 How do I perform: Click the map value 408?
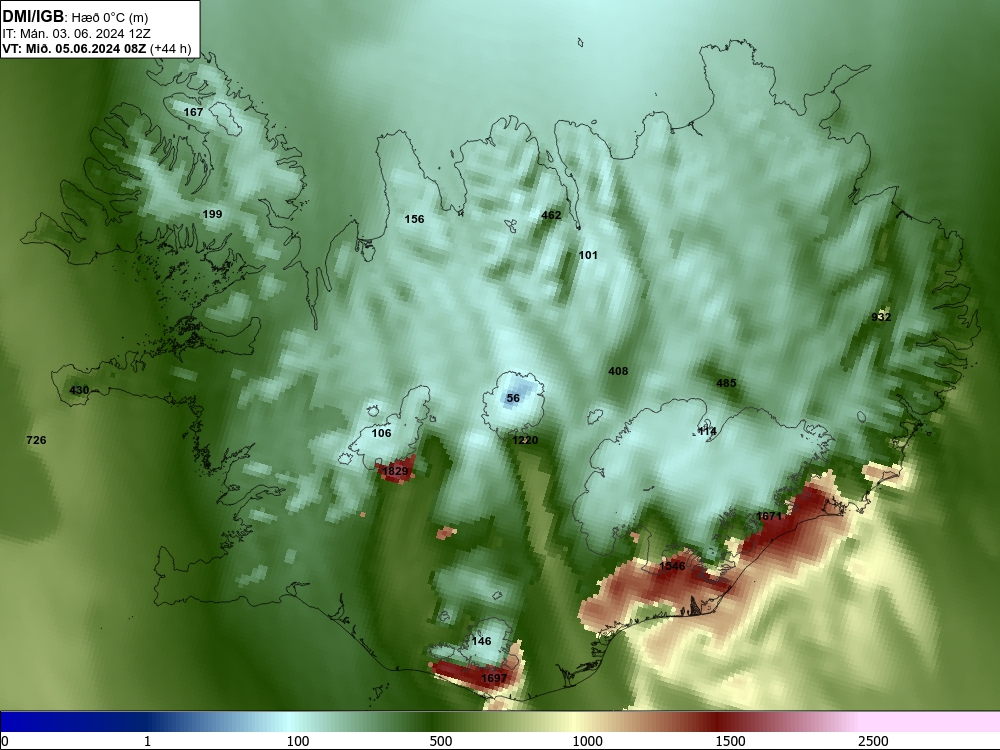(x=618, y=371)
